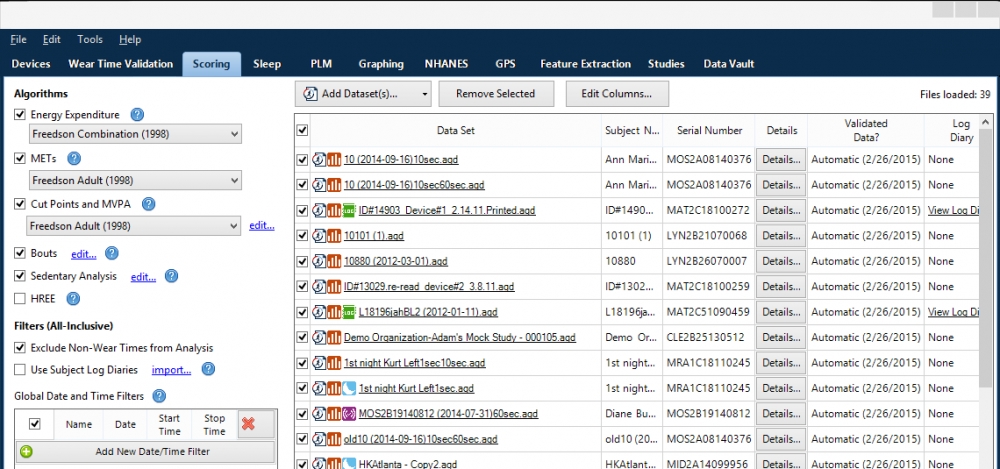Click help icon next to Sedentary Analysis
Viewport: 1000px width, 469px height.
[170, 276]
